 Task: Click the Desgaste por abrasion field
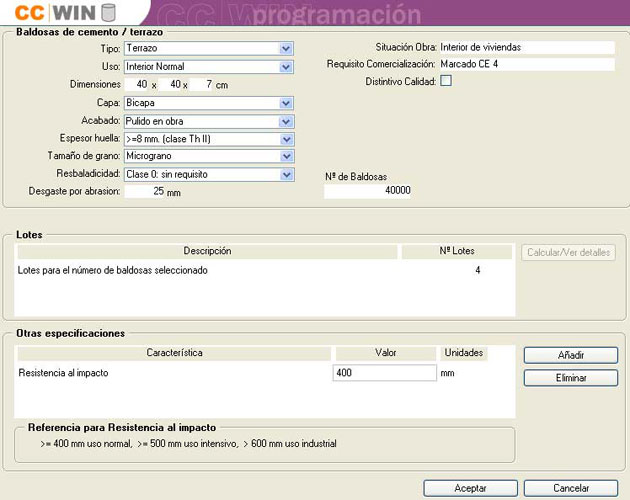point(145,191)
